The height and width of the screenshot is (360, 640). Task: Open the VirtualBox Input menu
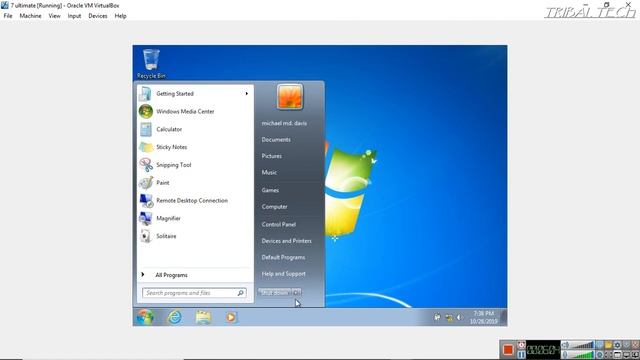click(74, 16)
